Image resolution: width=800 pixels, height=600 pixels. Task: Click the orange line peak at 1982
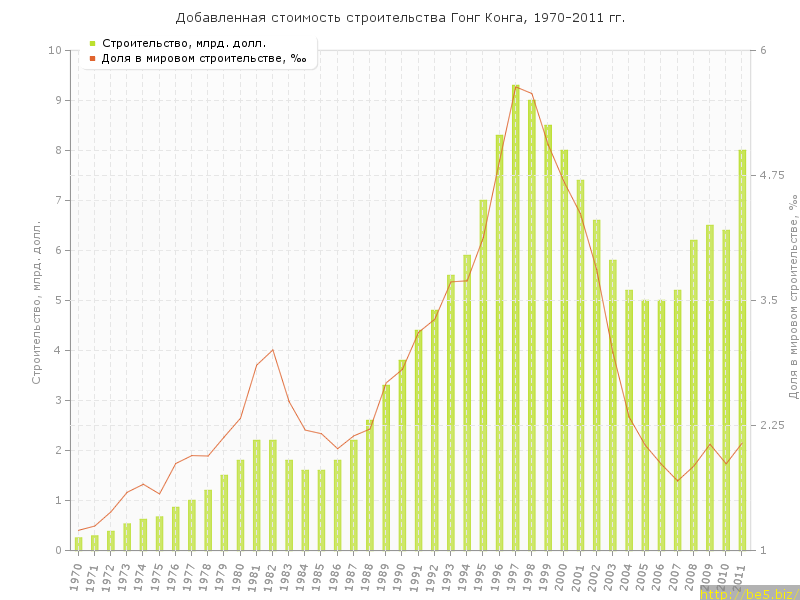coord(272,349)
